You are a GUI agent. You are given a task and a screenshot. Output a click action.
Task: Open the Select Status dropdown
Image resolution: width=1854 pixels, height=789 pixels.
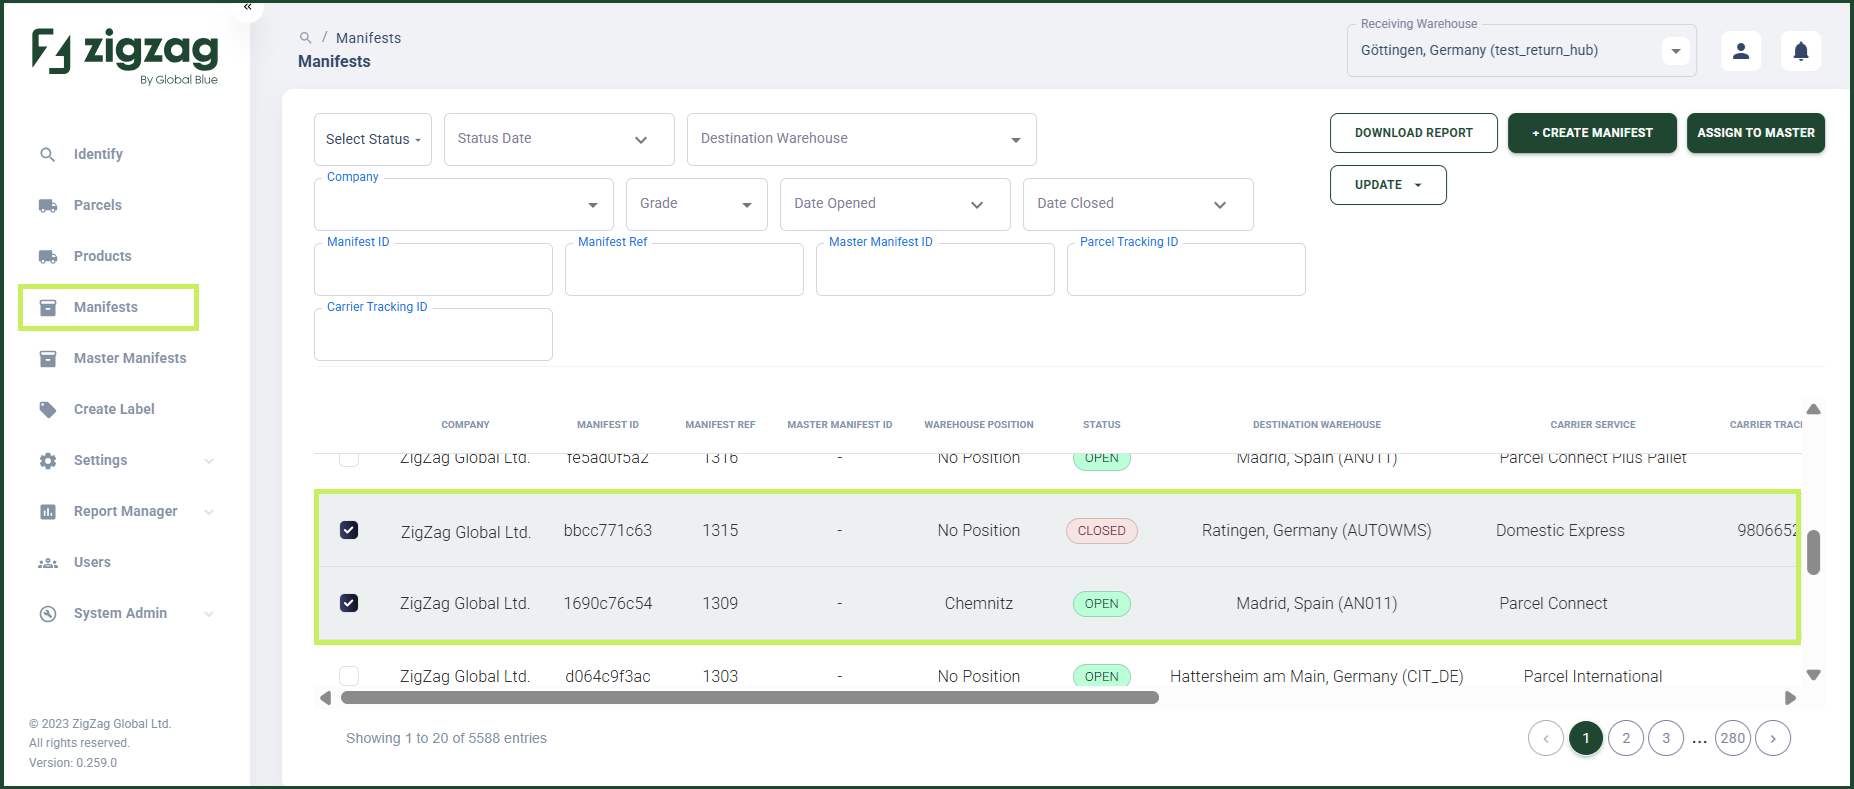[373, 139]
